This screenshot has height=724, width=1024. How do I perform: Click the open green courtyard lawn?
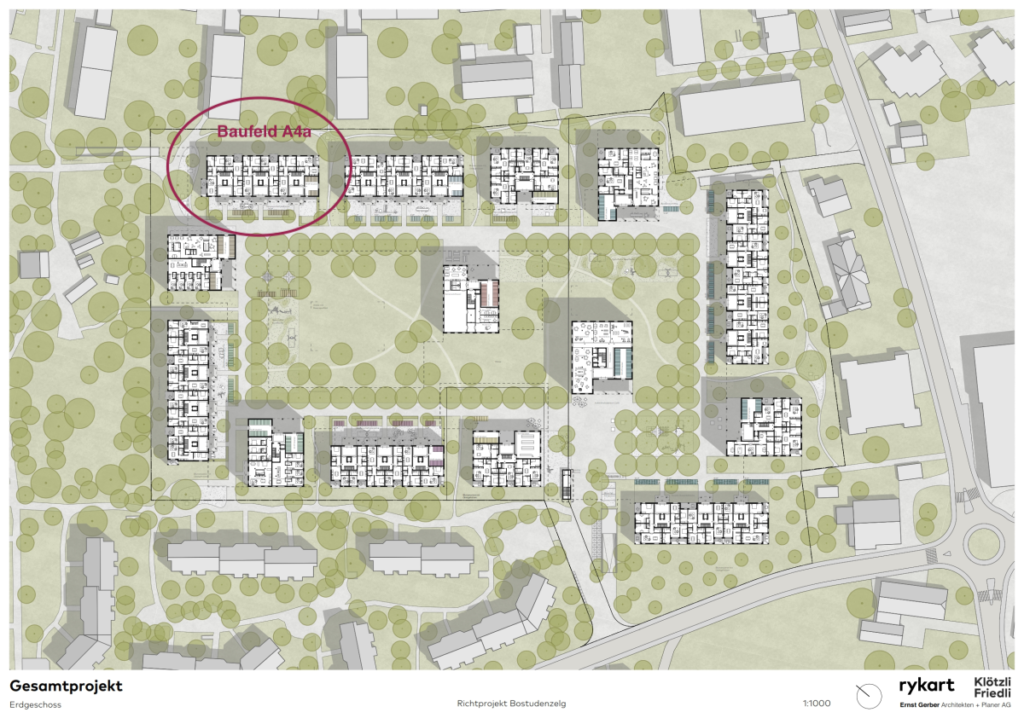[350, 330]
